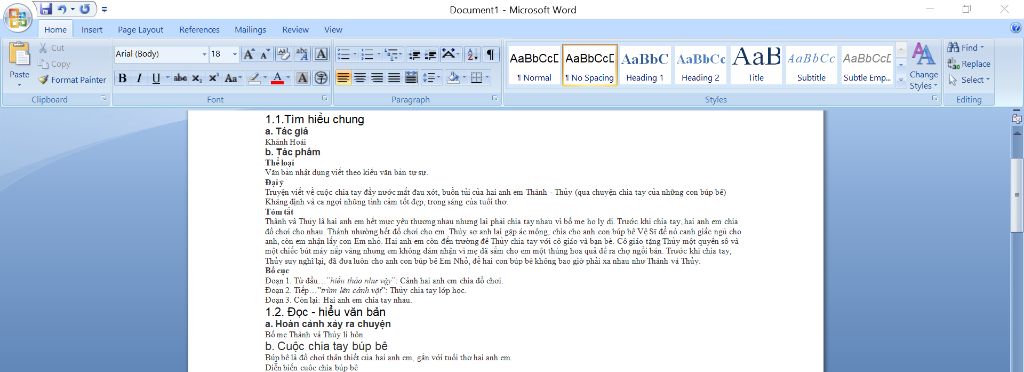Click the Character Border icon
This screenshot has width=1024, height=372.
321,54
